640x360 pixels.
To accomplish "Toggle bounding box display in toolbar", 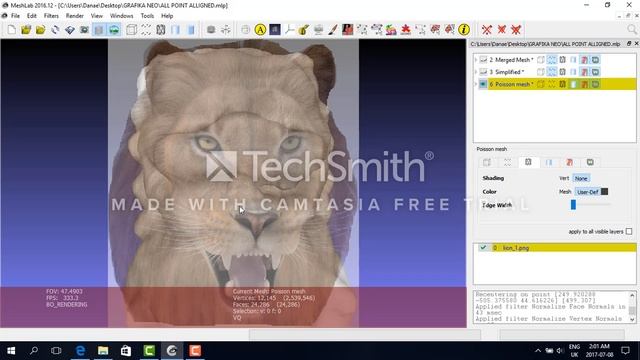I will tap(131, 30).
